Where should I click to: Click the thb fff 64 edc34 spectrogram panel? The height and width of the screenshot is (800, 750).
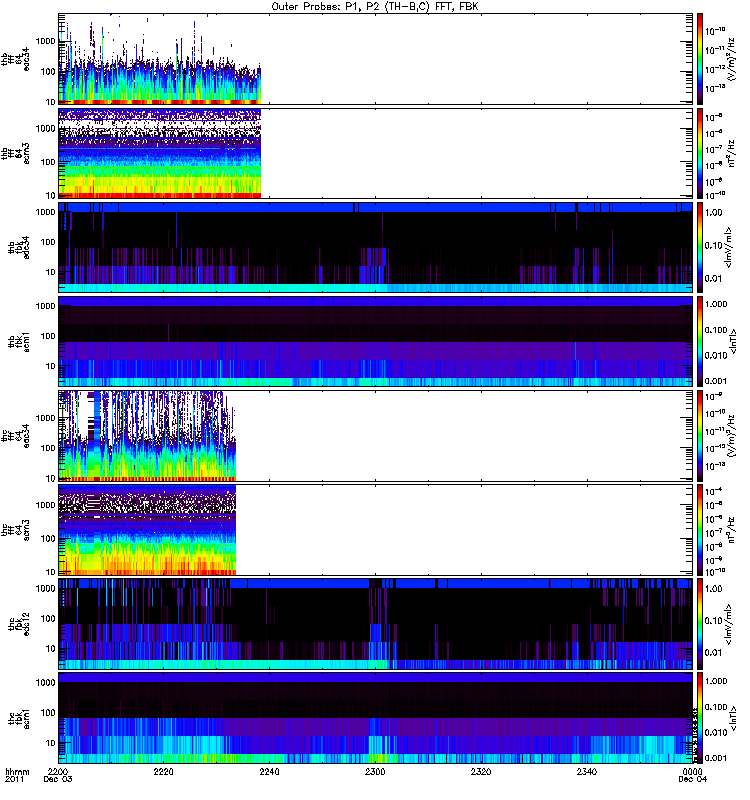click(x=376, y=59)
